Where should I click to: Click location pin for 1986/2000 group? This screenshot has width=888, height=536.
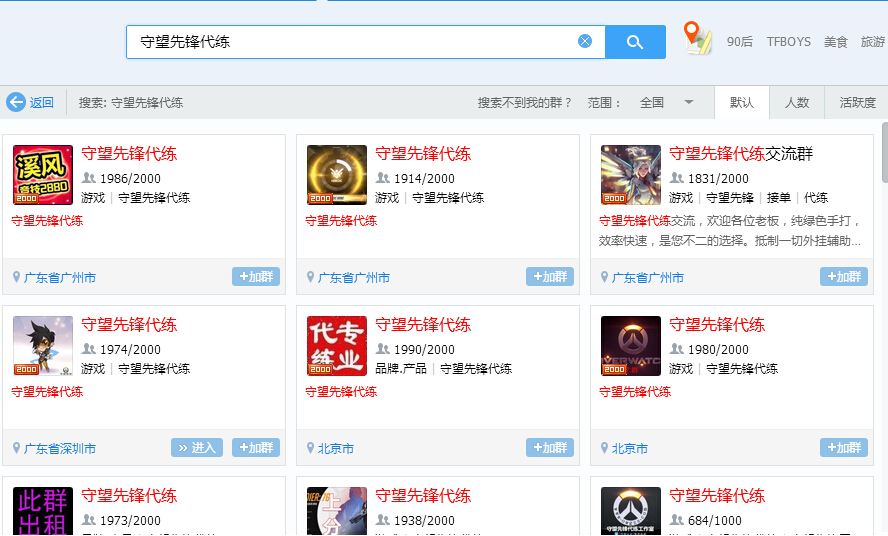tap(16, 277)
